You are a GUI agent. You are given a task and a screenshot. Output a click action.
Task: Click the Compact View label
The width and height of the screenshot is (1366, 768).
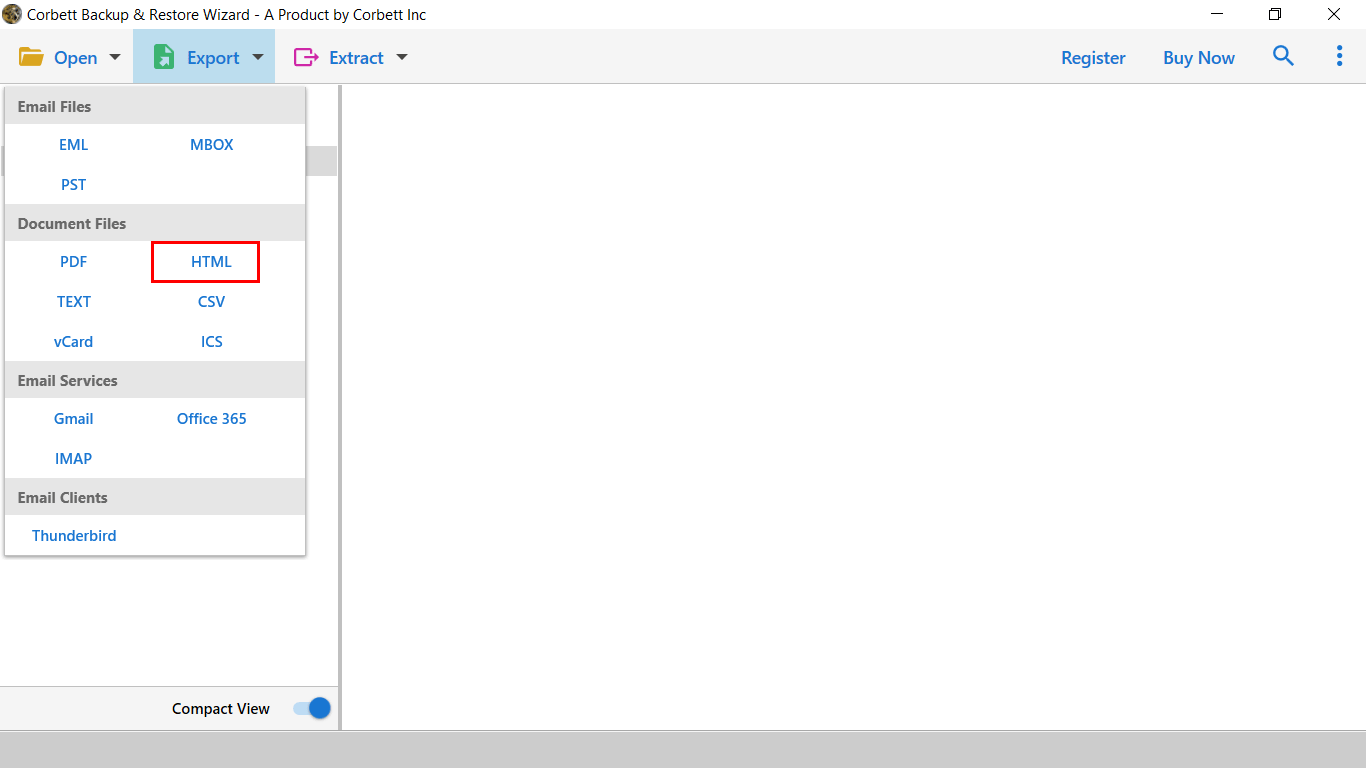click(x=221, y=709)
